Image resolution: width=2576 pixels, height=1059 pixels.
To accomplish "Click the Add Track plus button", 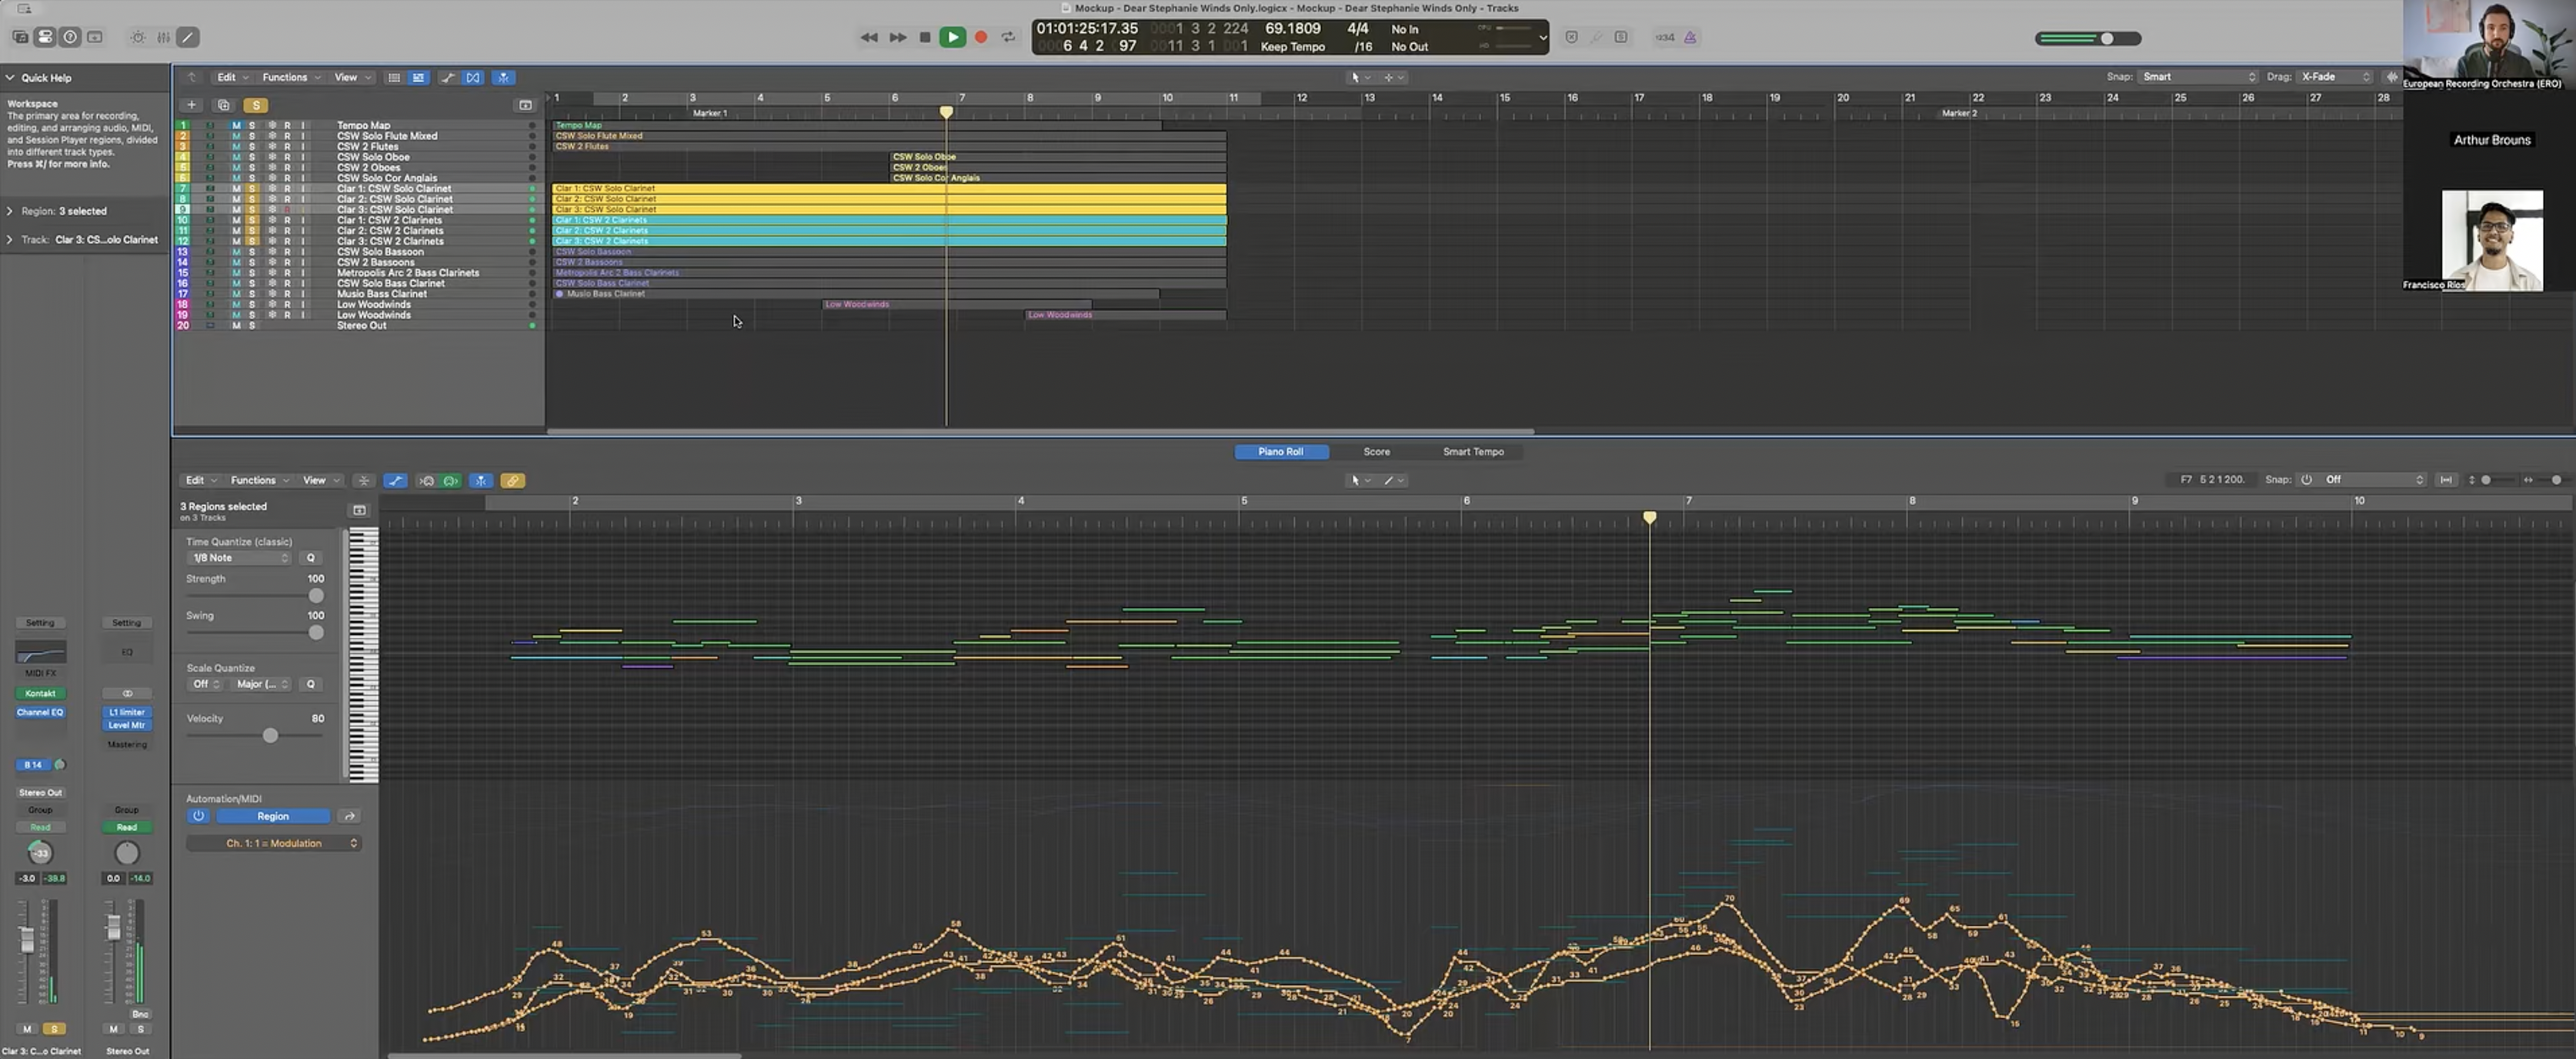I will point(191,105).
